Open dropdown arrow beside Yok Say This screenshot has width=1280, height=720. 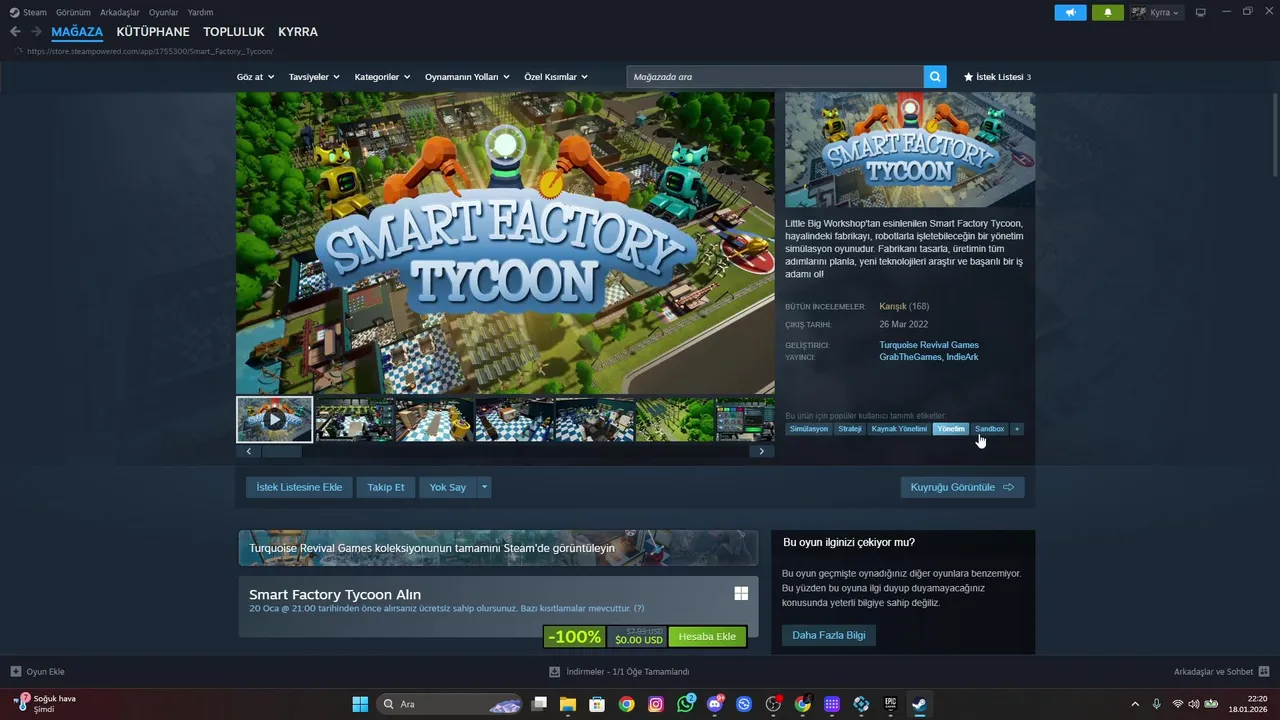pyautogui.click(x=484, y=487)
